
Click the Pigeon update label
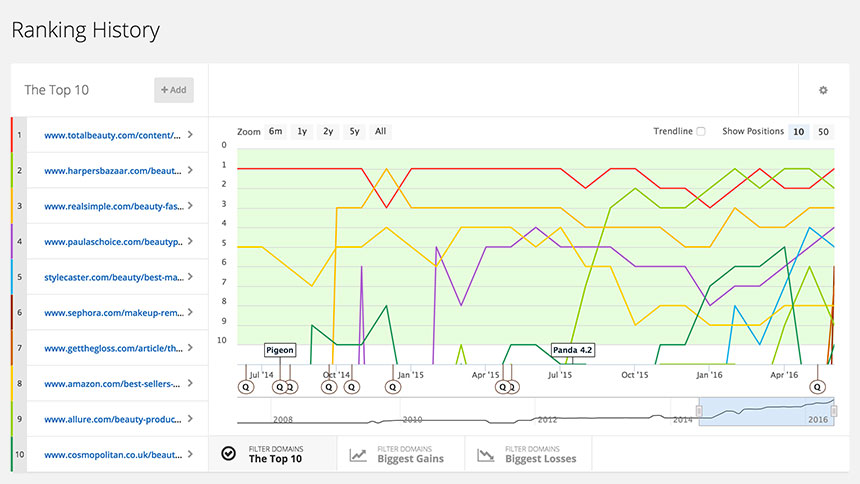click(x=280, y=350)
